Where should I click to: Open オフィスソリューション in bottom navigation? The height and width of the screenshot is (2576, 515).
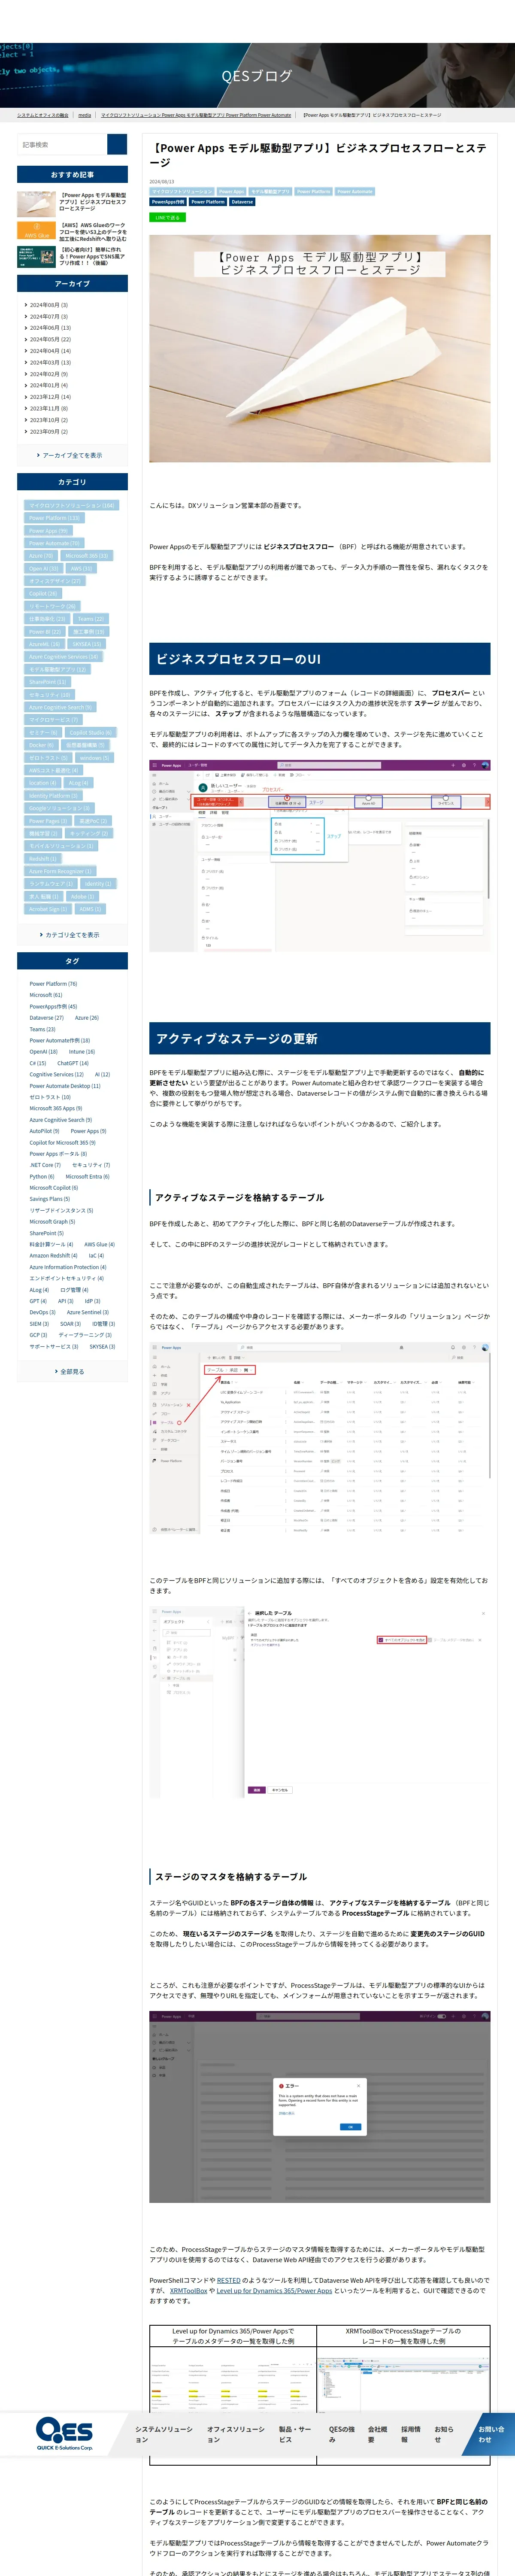point(236,2434)
